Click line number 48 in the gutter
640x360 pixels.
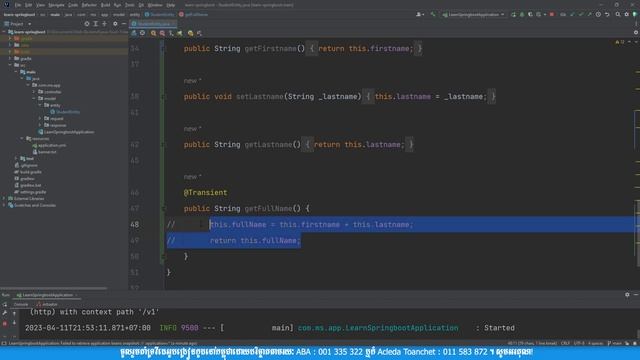tap(135, 224)
